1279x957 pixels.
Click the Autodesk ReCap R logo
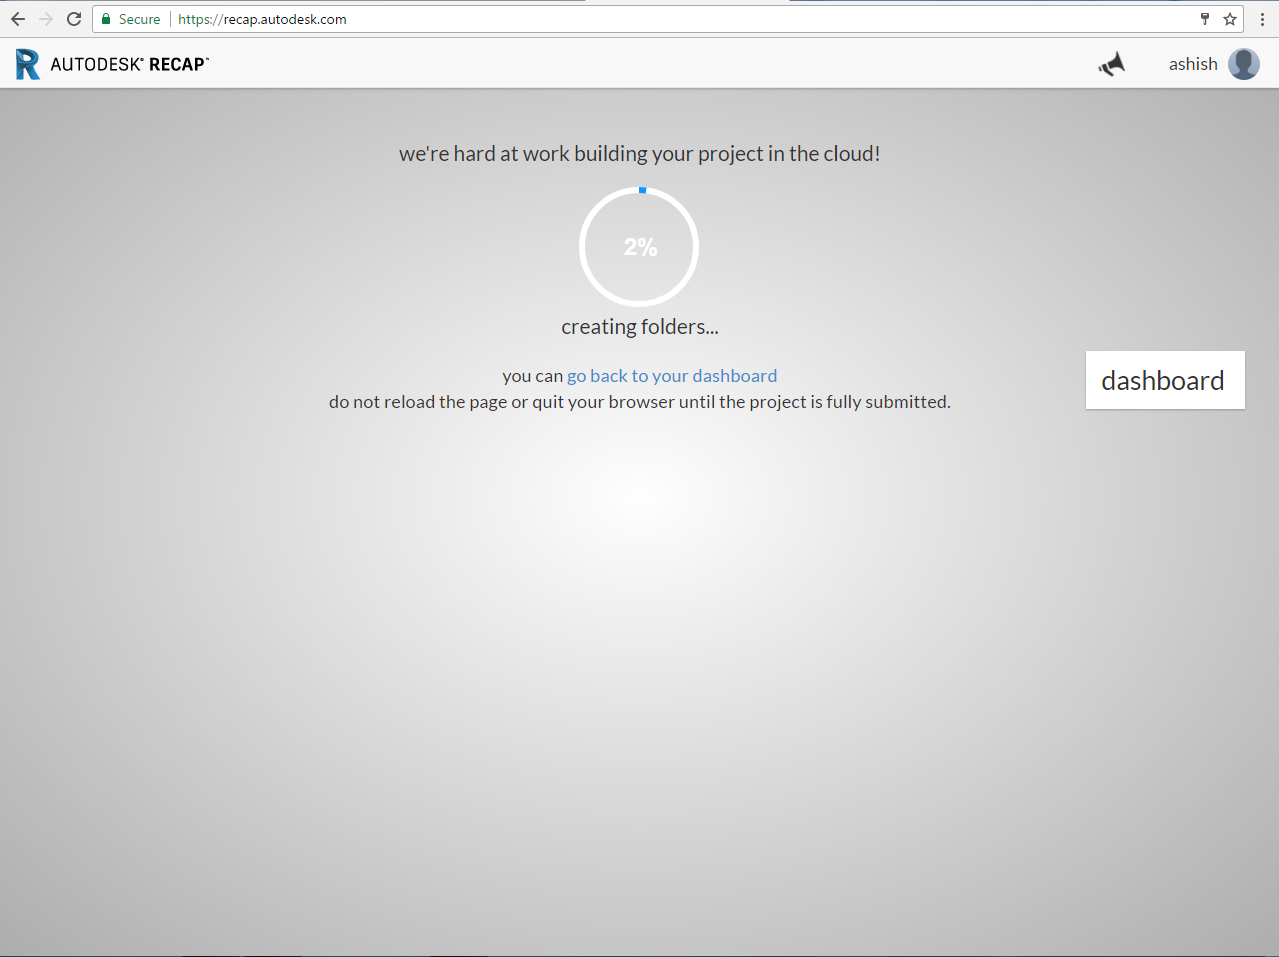(x=28, y=64)
